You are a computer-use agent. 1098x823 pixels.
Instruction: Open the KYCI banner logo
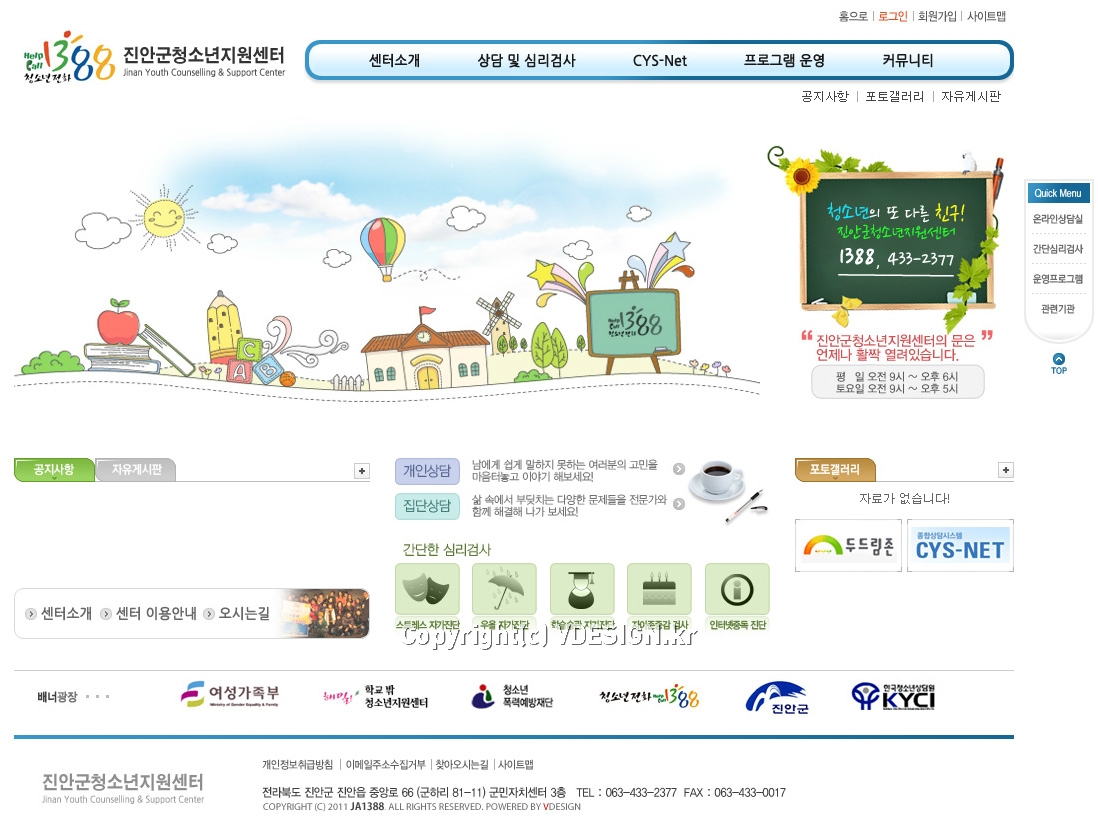pyautogui.click(x=894, y=696)
